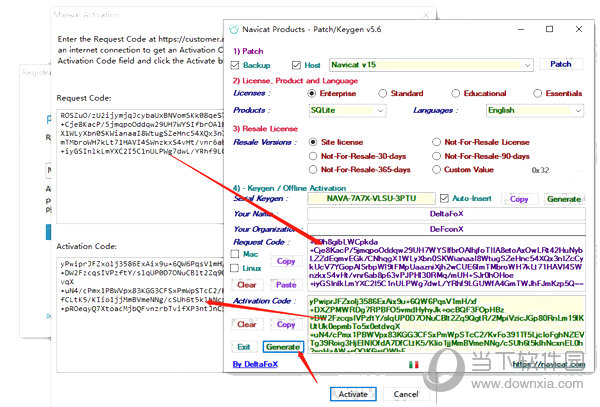Image resolution: width=600 pixels, height=407 pixels.
Task: Open the Languages English dropdown
Action: point(535,111)
